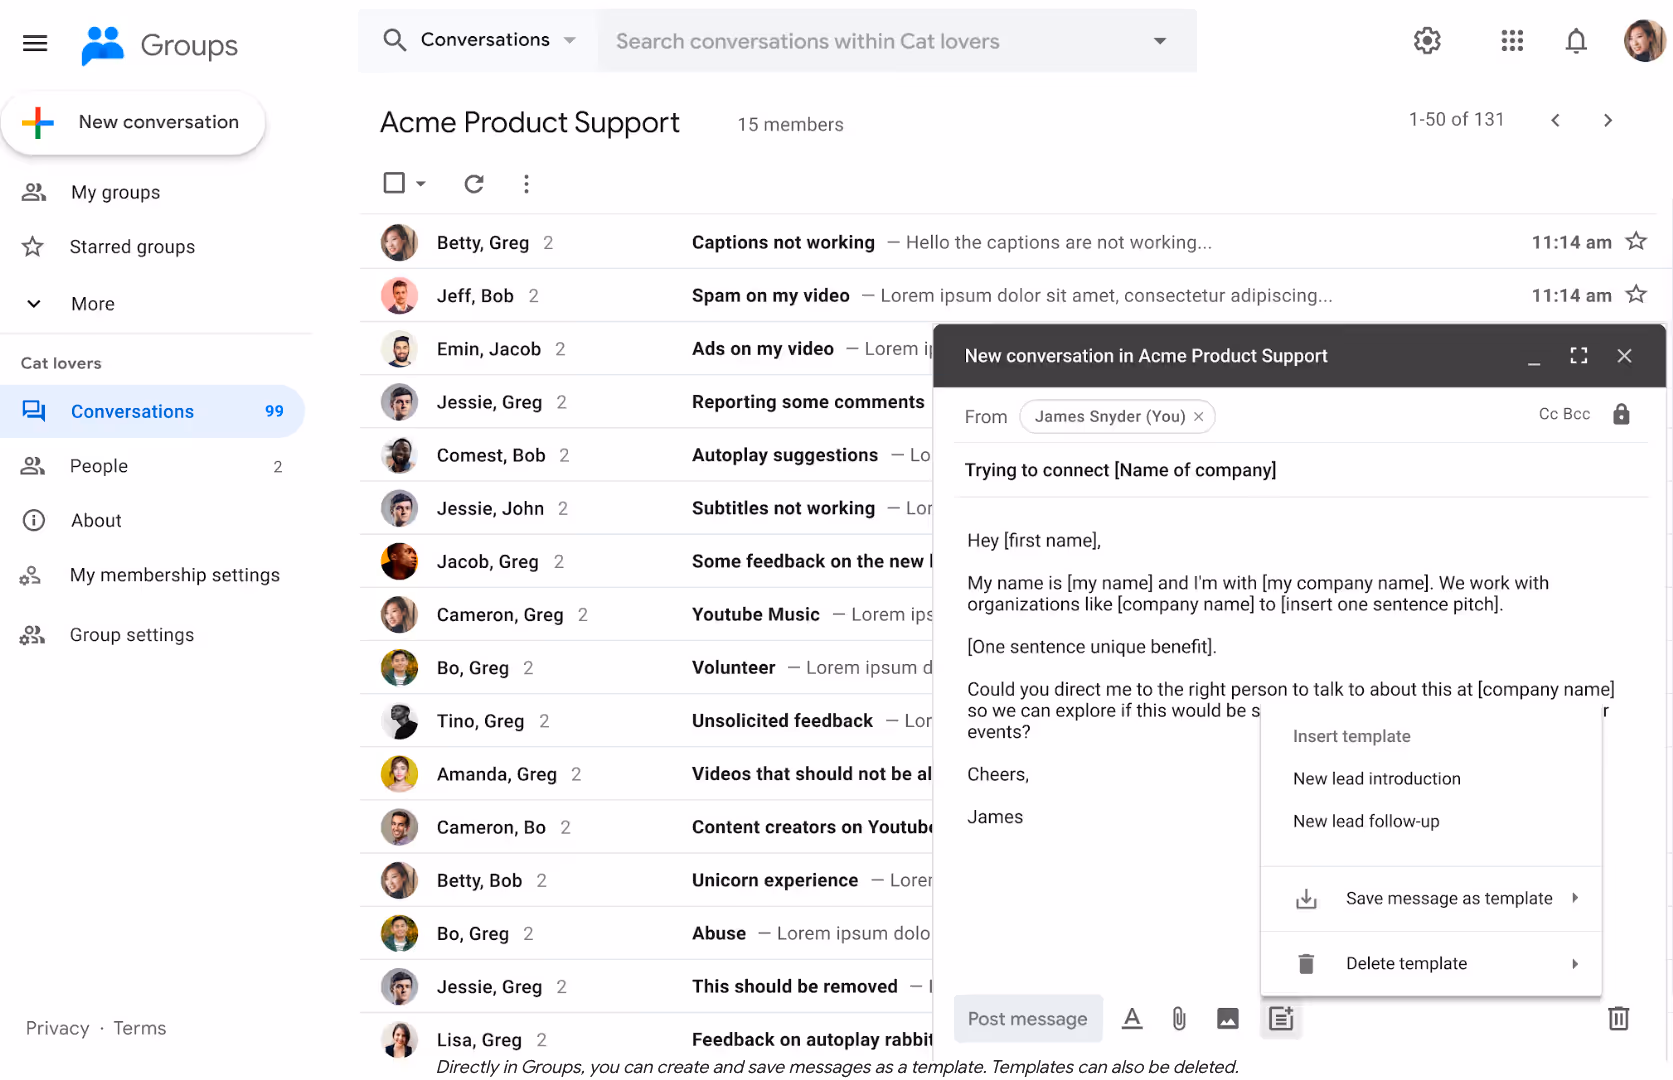Star the Spam on my video conversation

tap(1636, 294)
